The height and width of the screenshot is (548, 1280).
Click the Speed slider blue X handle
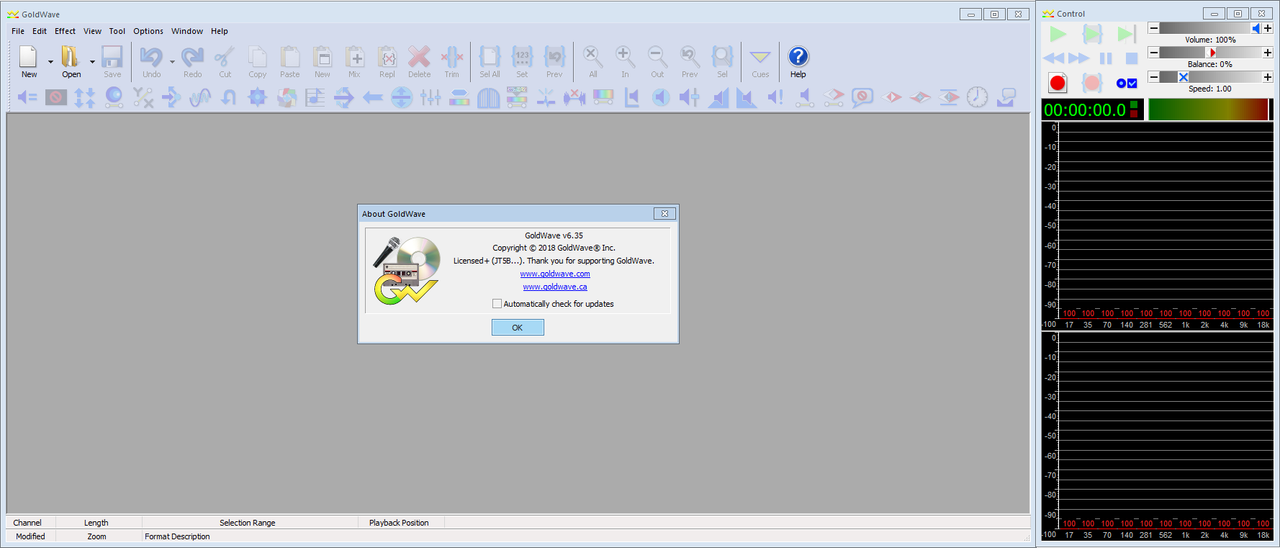(1183, 76)
